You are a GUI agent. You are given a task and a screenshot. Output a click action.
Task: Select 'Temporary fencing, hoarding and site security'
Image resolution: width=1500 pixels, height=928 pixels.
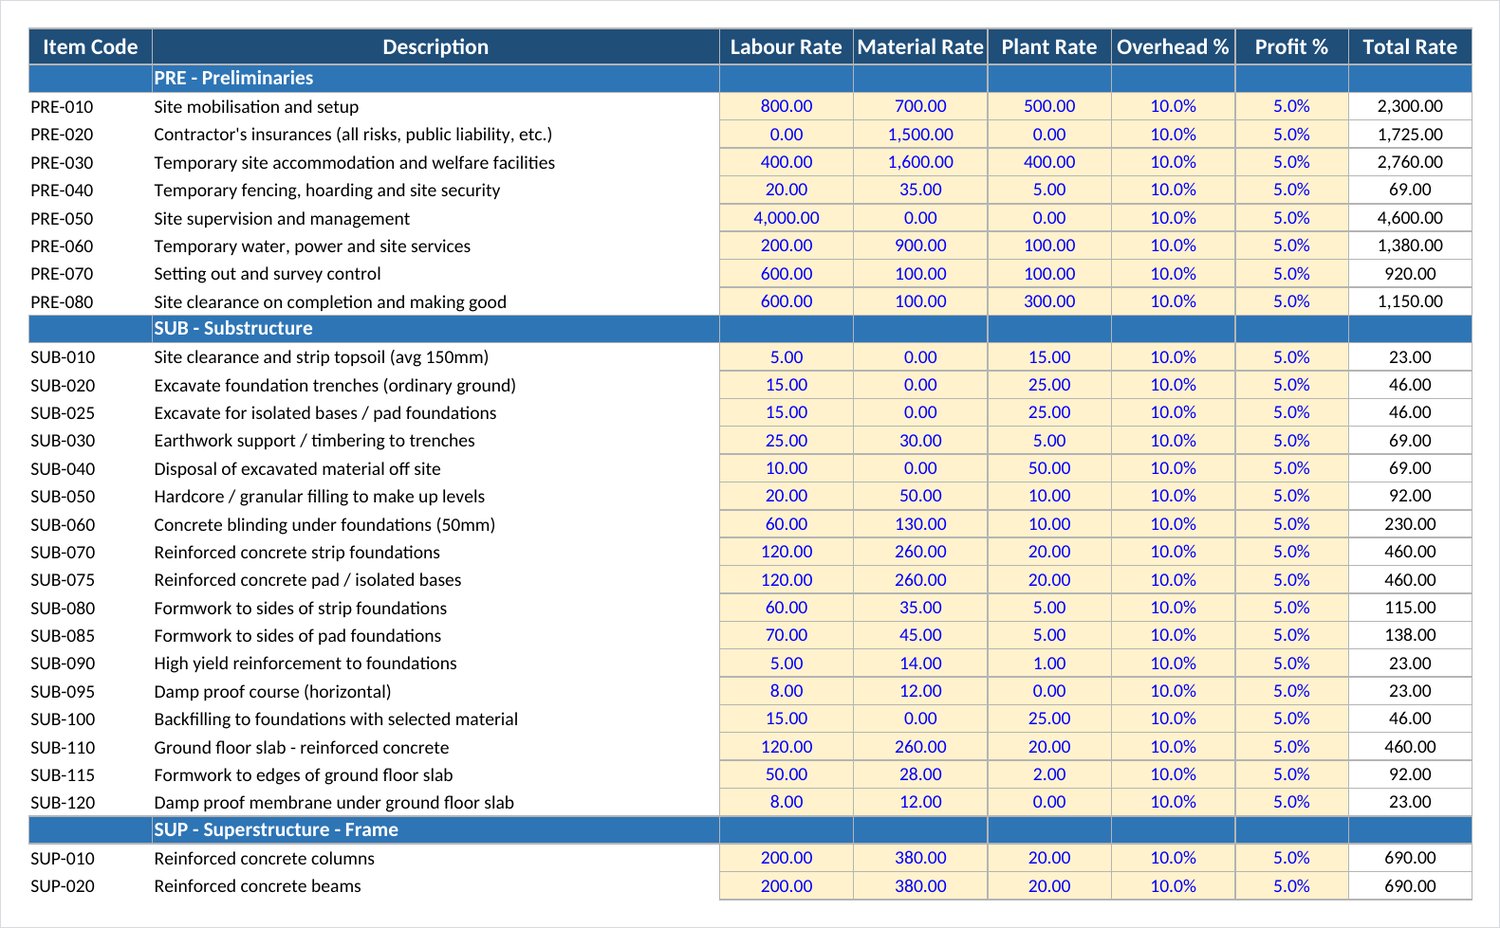click(327, 190)
